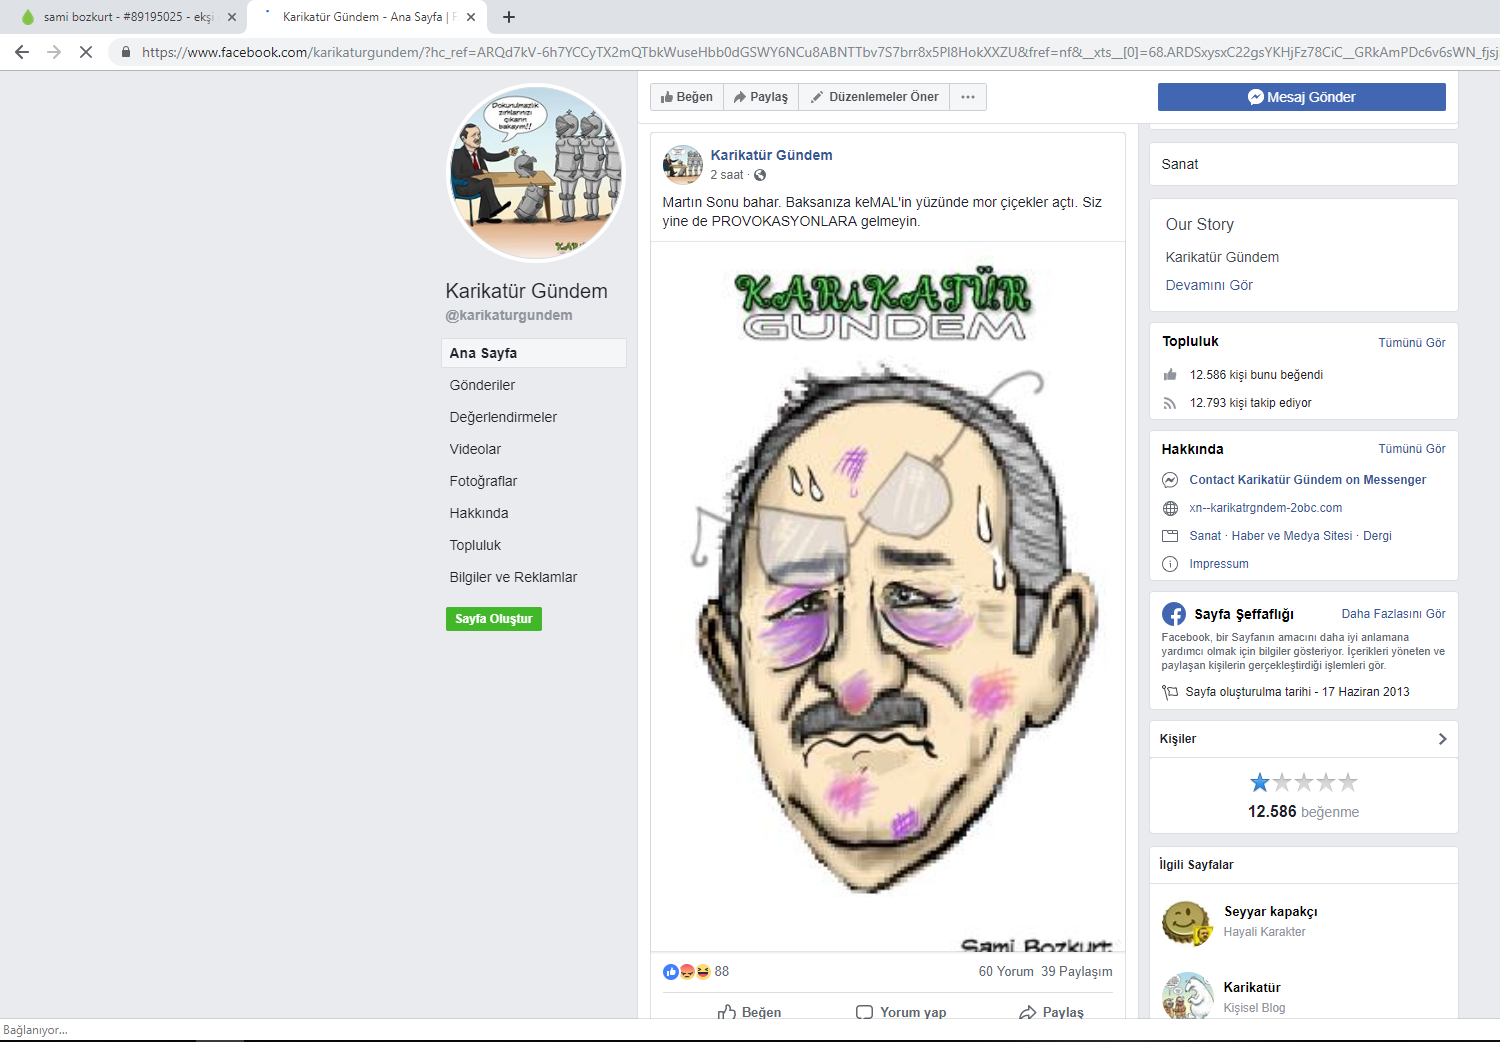The height and width of the screenshot is (1042, 1500).
Task: Click Düzenlemeler Öner button
Action: (x=874, y=97)
